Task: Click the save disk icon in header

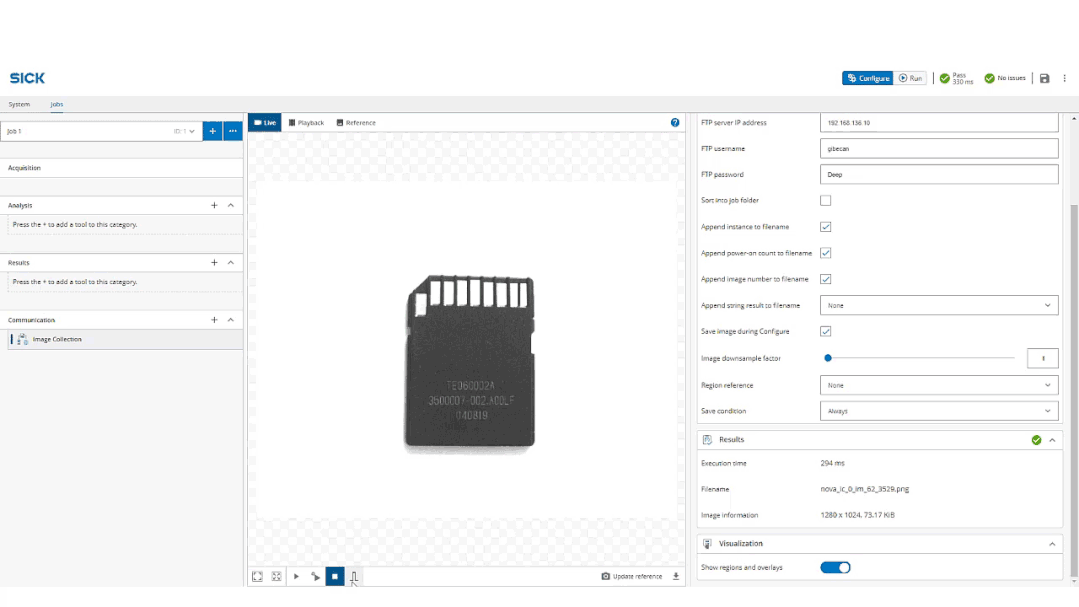Action: (1044, 78)
